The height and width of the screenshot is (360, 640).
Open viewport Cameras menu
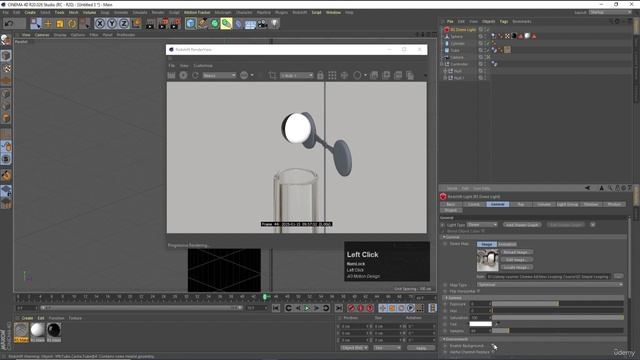pos(42,35)
